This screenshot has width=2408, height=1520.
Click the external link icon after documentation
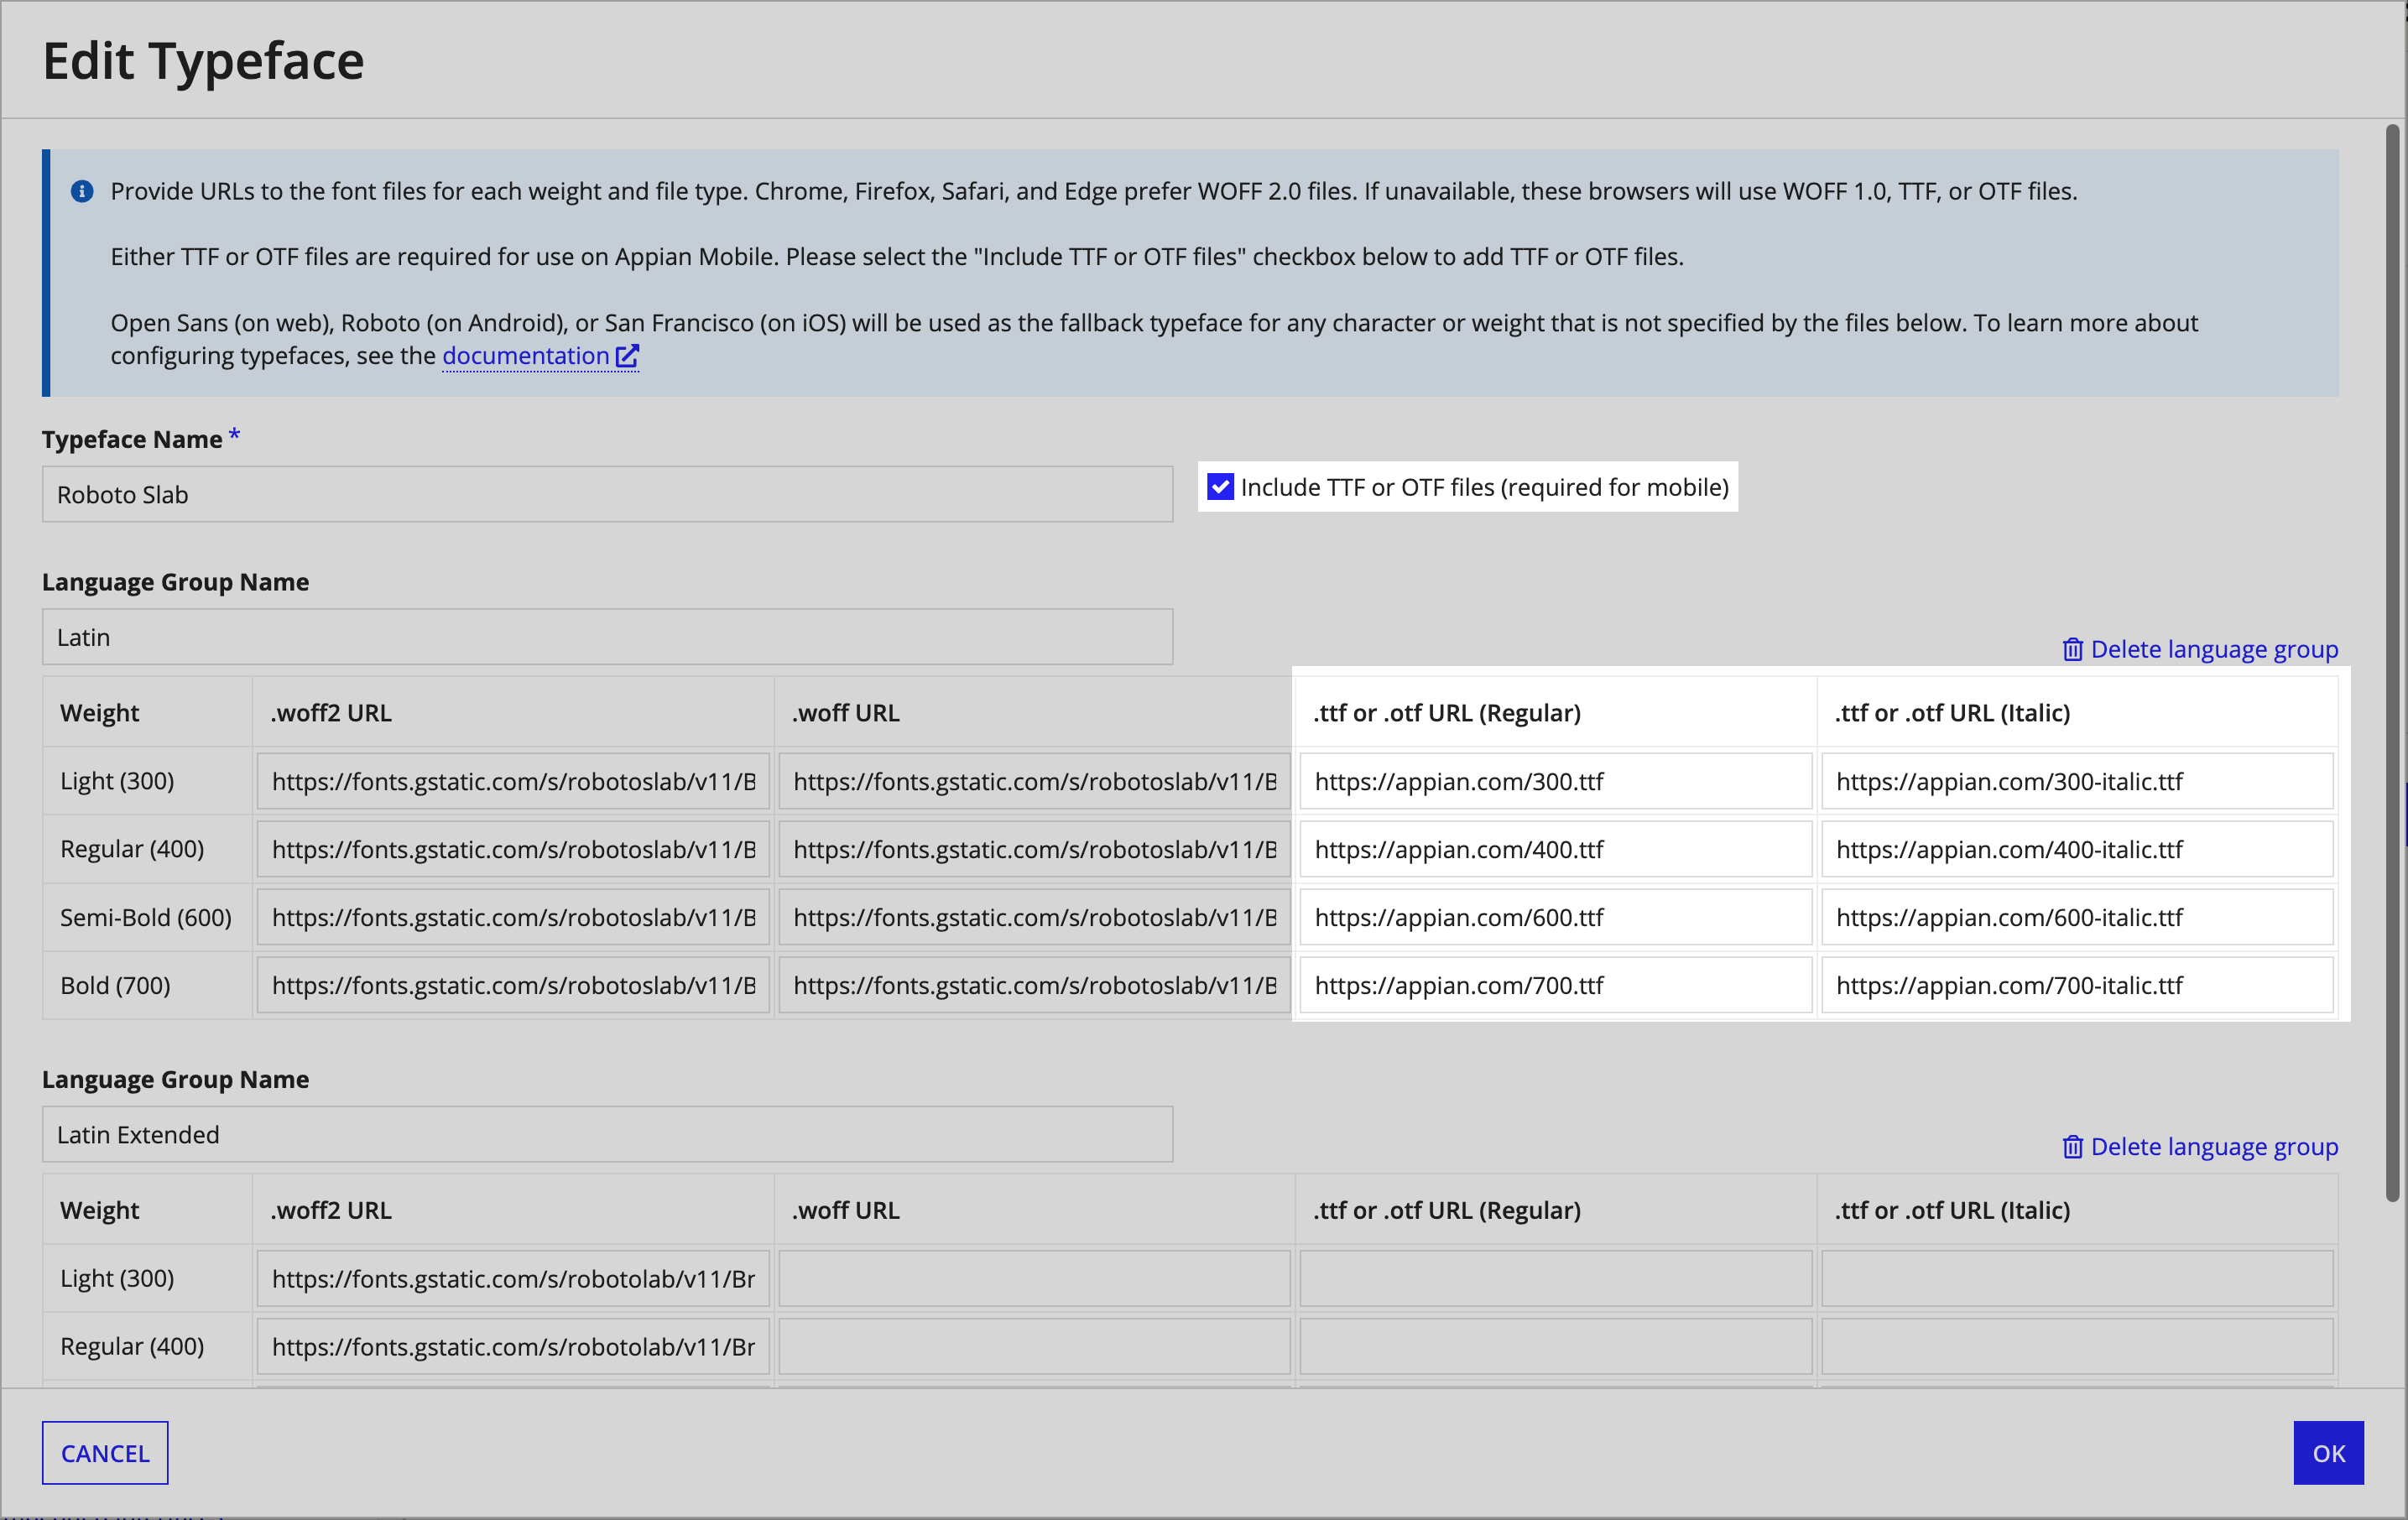tap(627, 356)
